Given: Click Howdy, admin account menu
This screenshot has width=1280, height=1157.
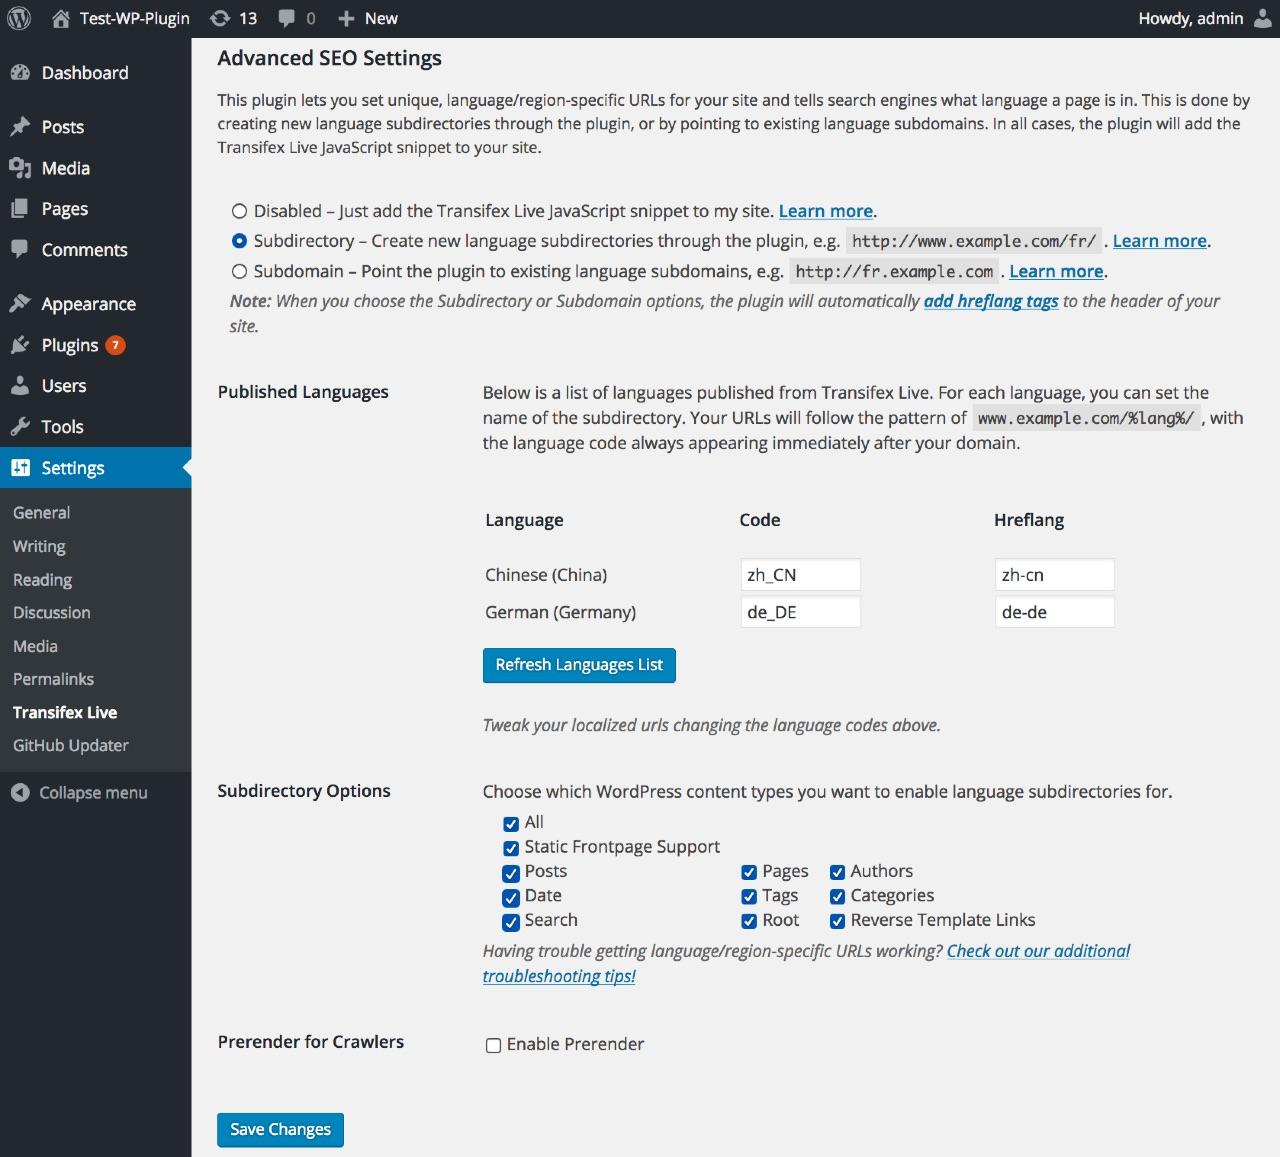Looking at the screenshot, I should [1205, 18].
